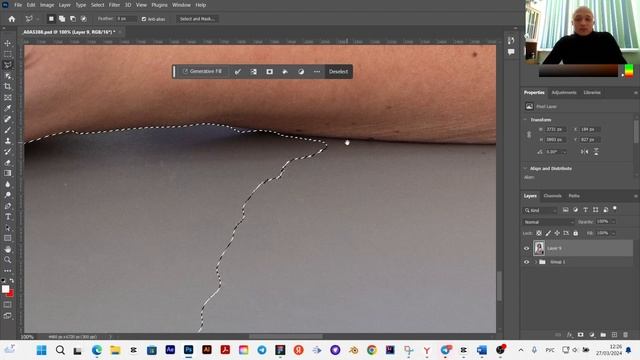Select the Eraser tool
The image size is (640, 360).
[x=7, y=162]
